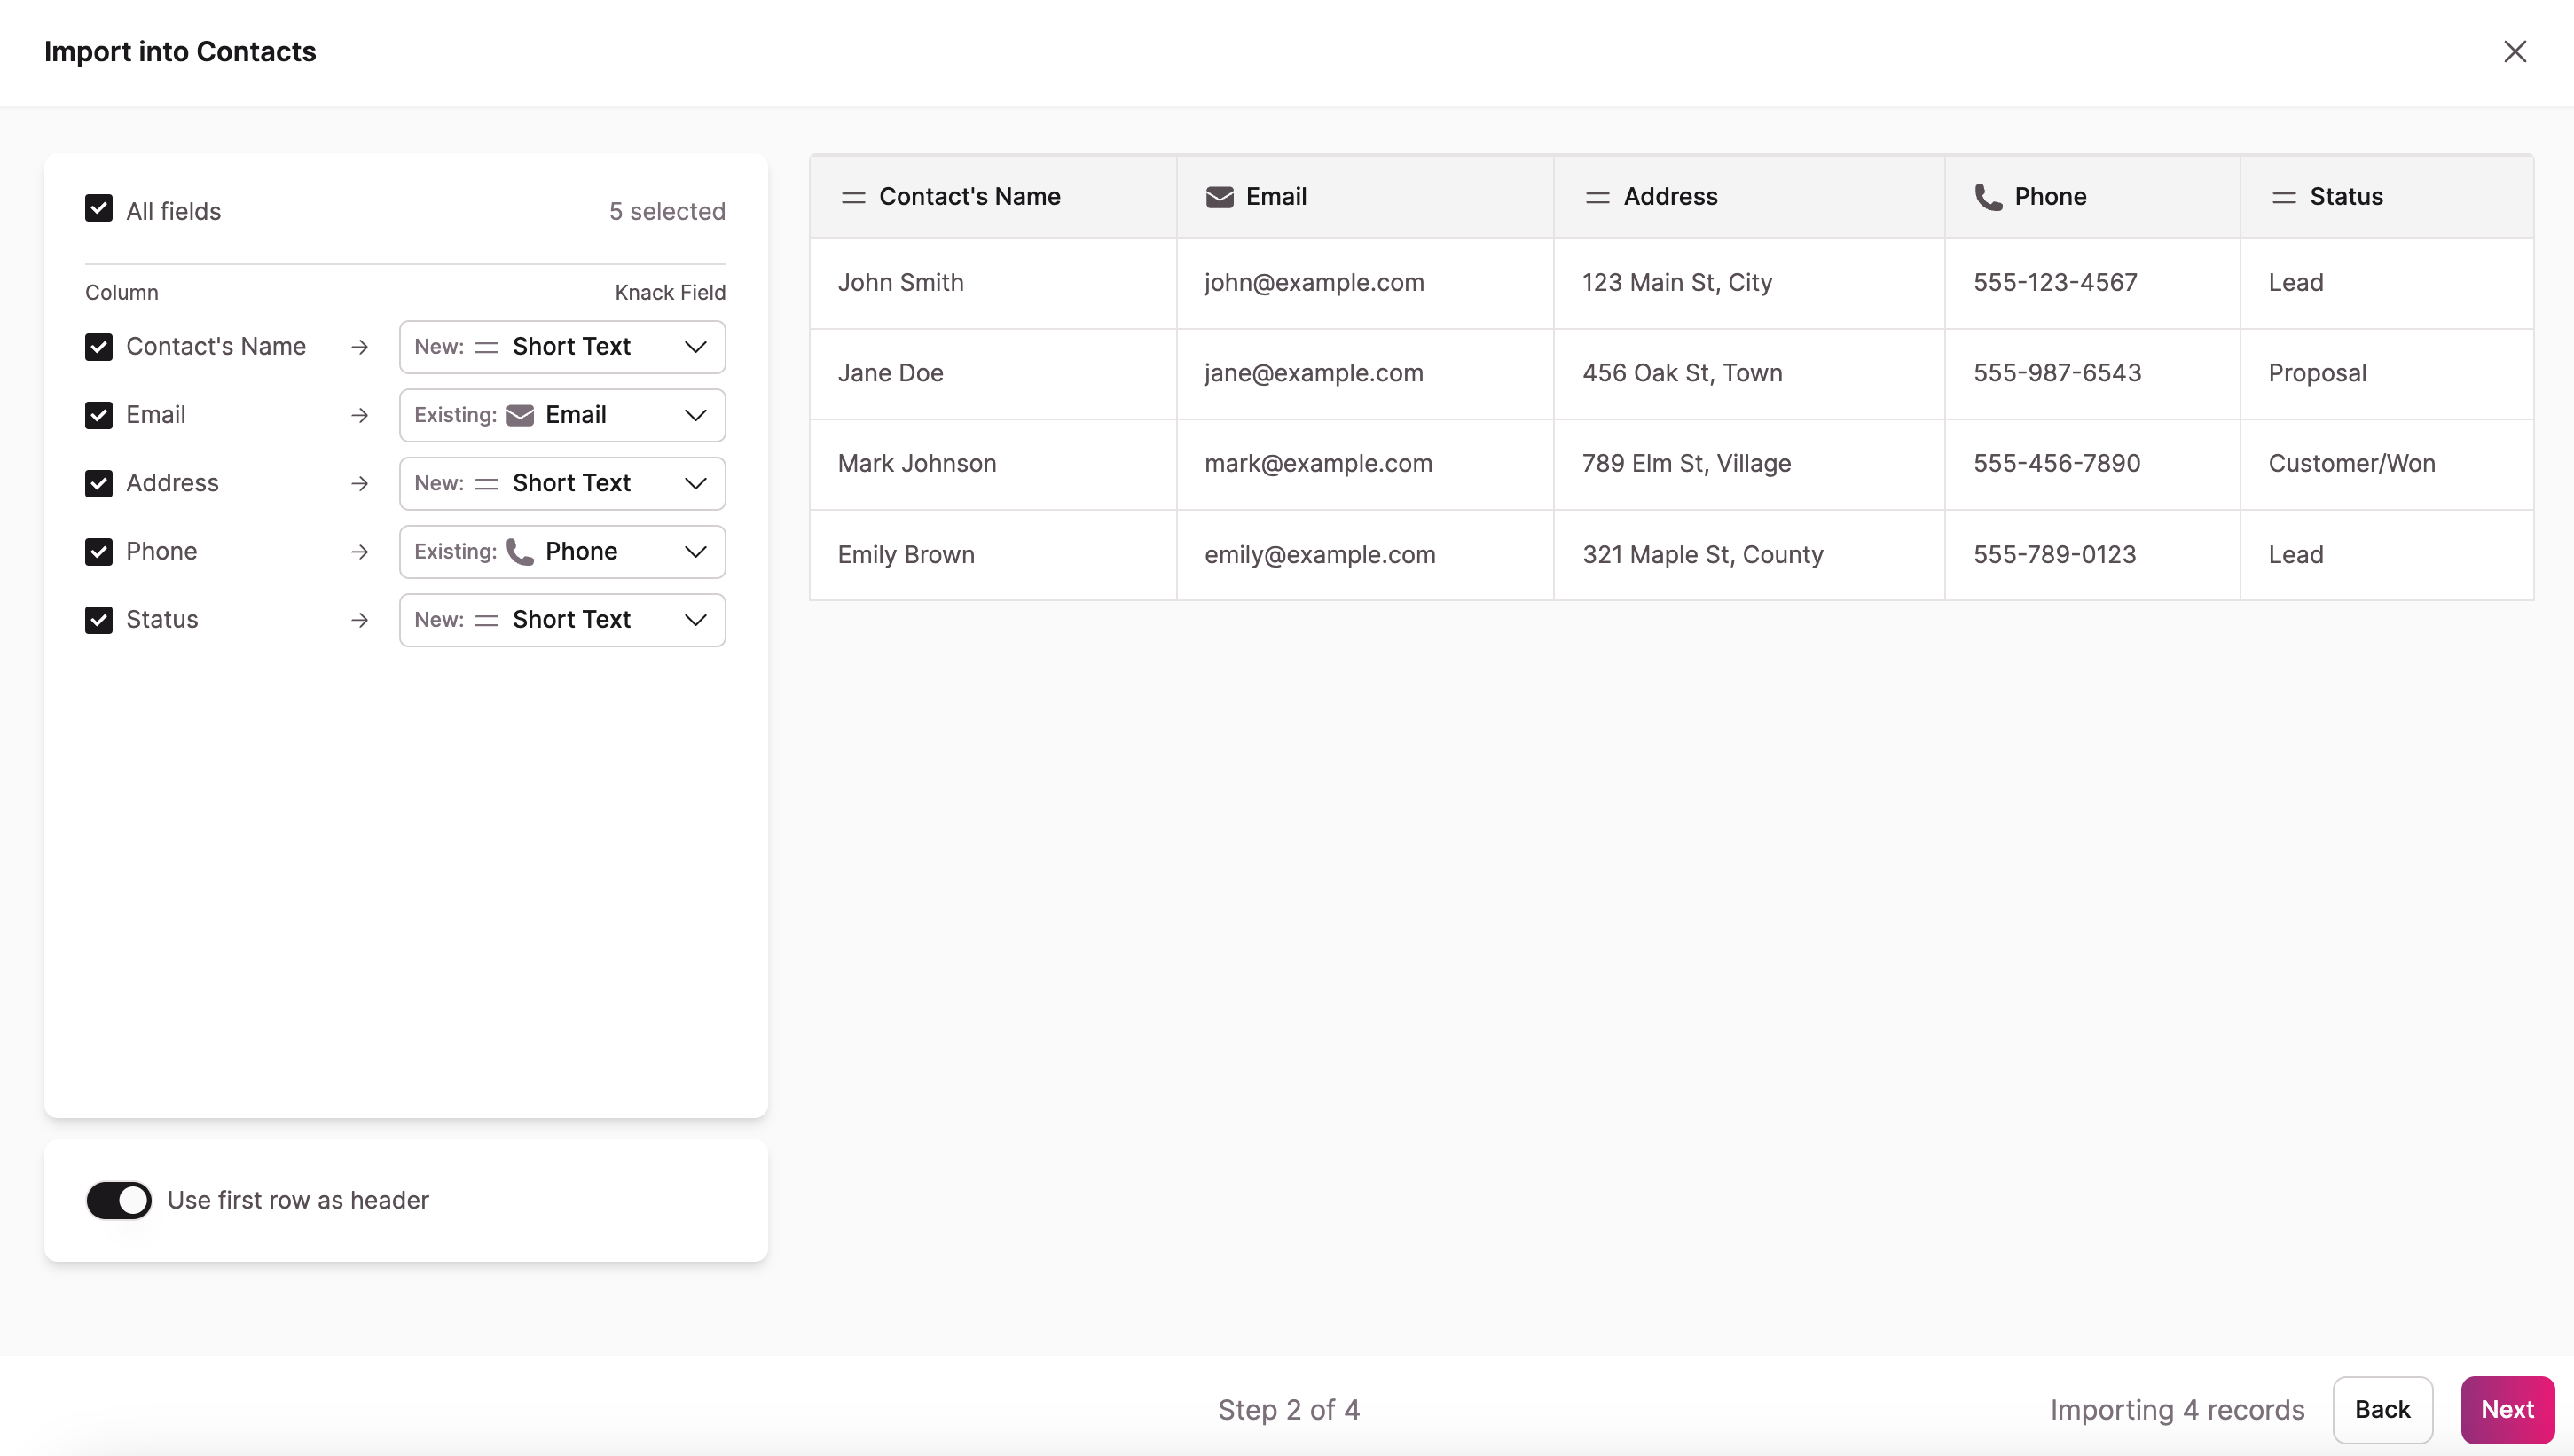The image size is (2574, 1456).
Task: Uncheck the Contact's Name column checkbox
Action: [99, 347]
